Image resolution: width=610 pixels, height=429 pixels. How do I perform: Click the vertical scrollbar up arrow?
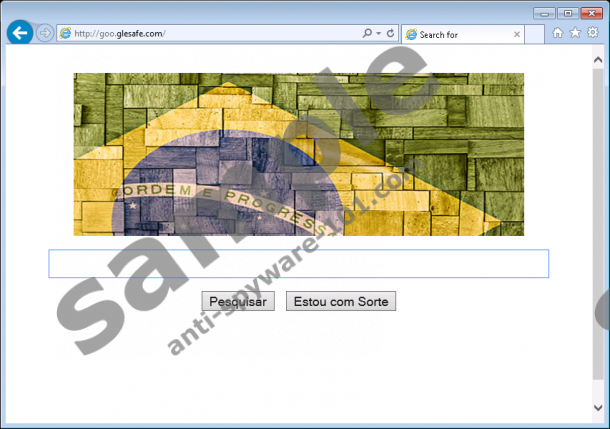(598, 56)
